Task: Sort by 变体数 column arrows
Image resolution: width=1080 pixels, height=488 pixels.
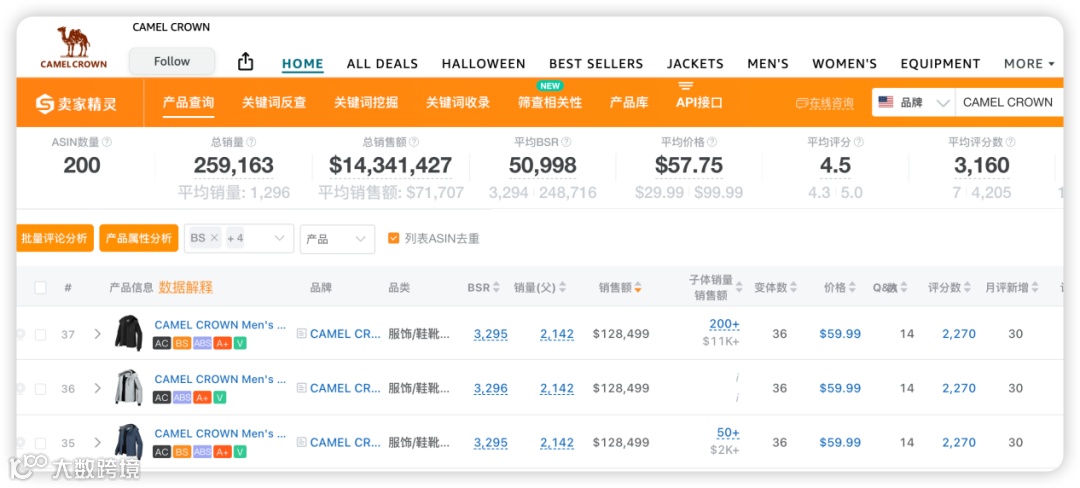Action: click(x=793, y=288)
